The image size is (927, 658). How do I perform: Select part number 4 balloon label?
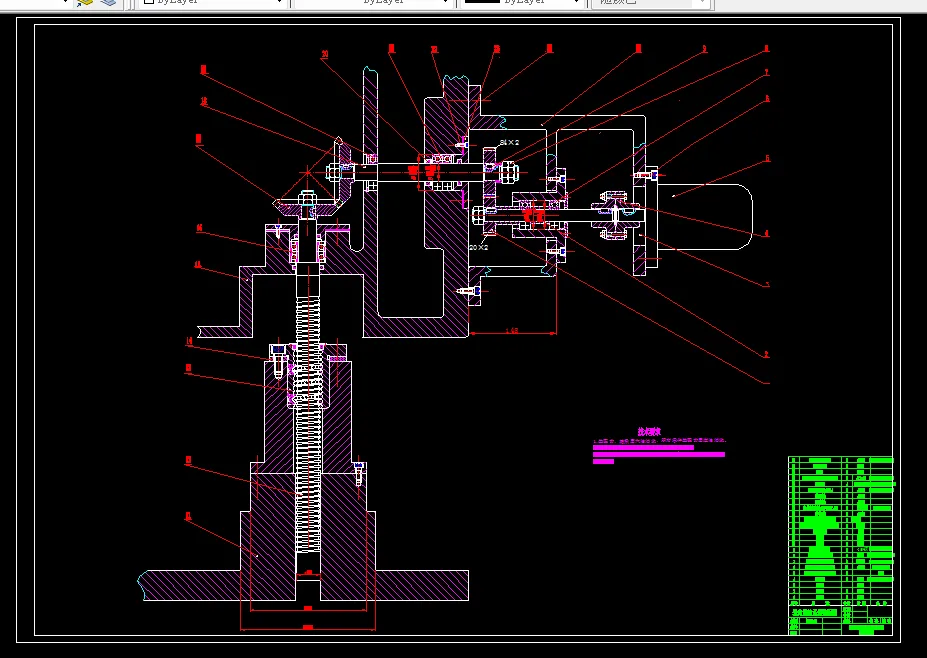pos(767,234)
